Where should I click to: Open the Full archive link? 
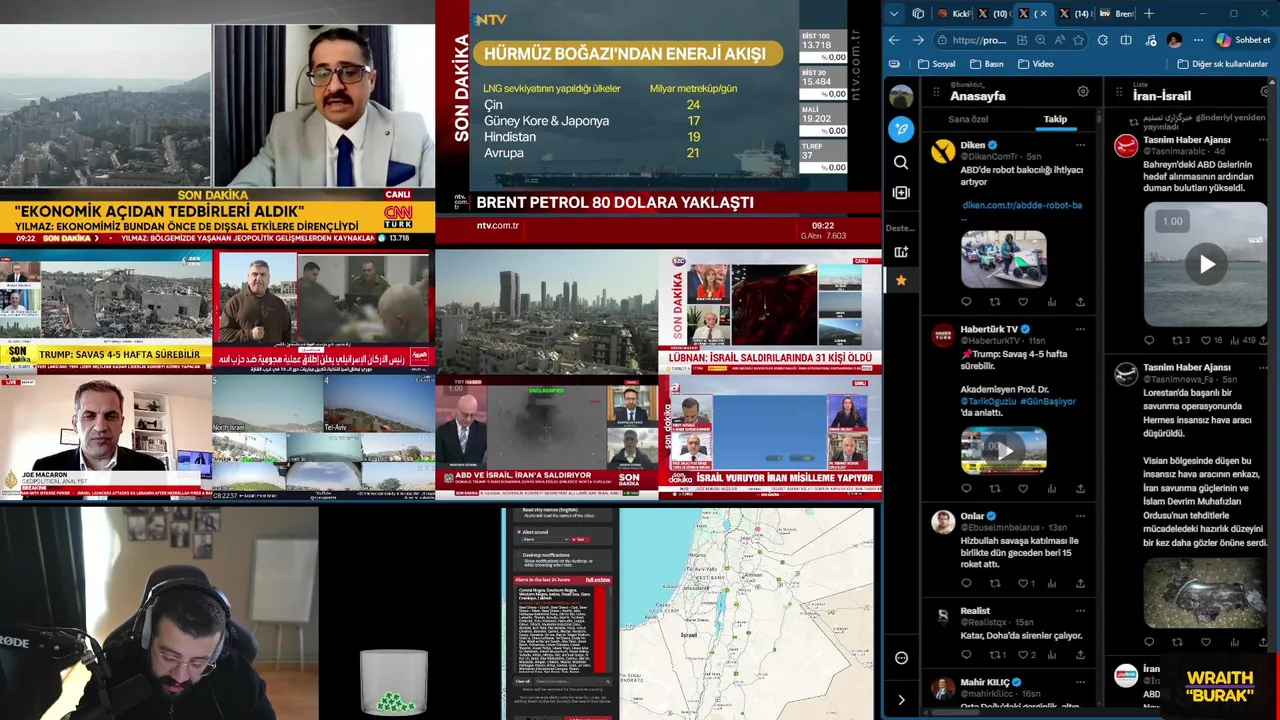598,580
